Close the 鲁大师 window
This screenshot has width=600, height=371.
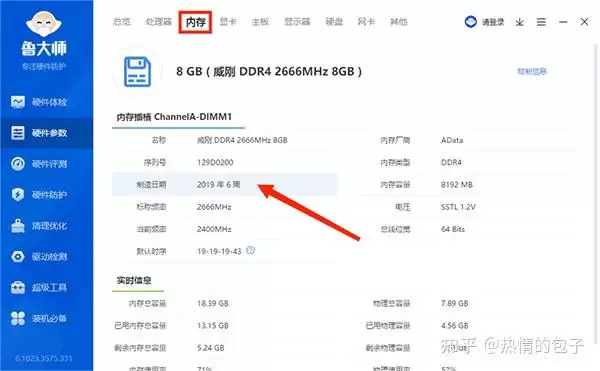pyautogui.click(x=584, y=22)
